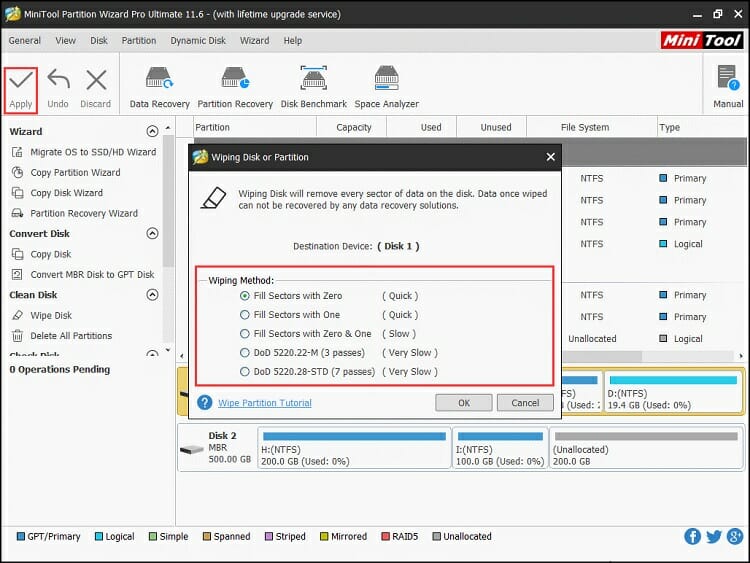
Task: Open the Space Analyzer tool
Action: point(387,79)
